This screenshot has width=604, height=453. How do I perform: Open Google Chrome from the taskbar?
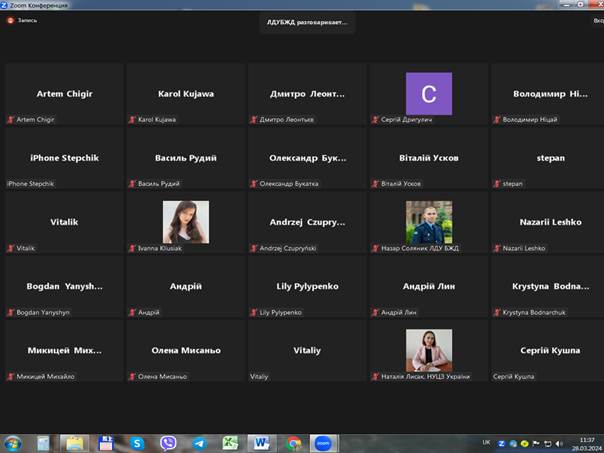tap(293, 443)
